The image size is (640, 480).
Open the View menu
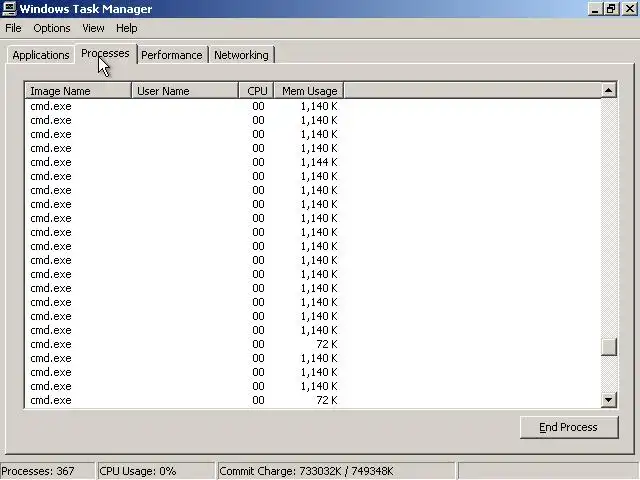(x=93, y=28)
